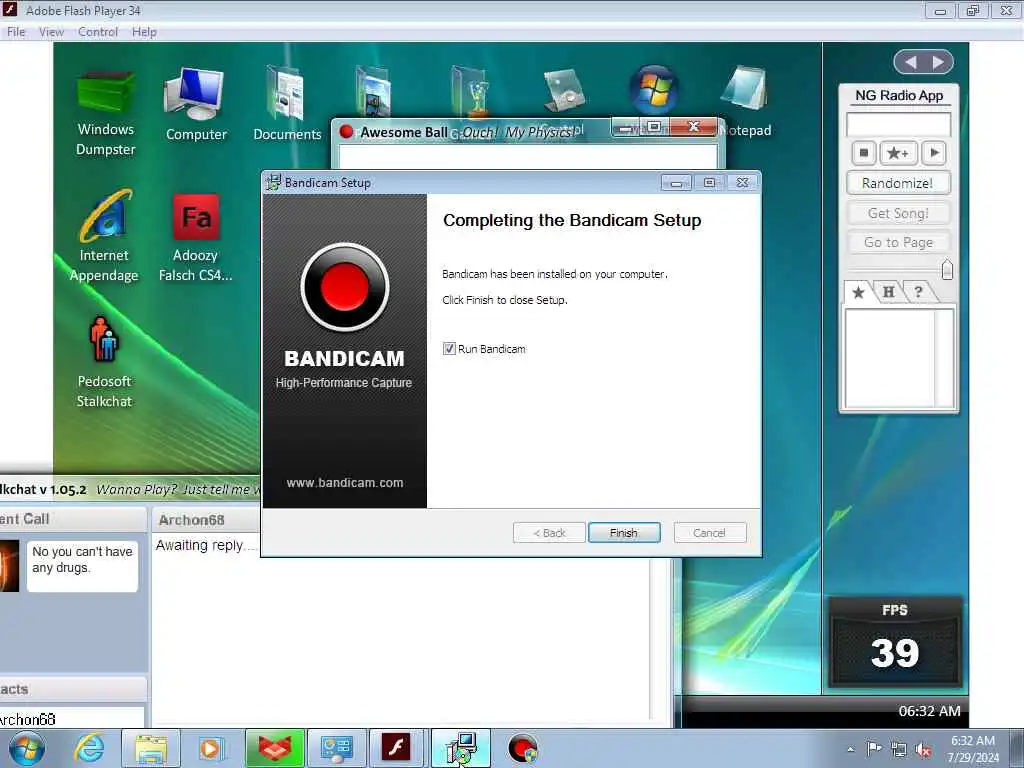Click Cancel in Bandicam Setup

coord(709,533)
